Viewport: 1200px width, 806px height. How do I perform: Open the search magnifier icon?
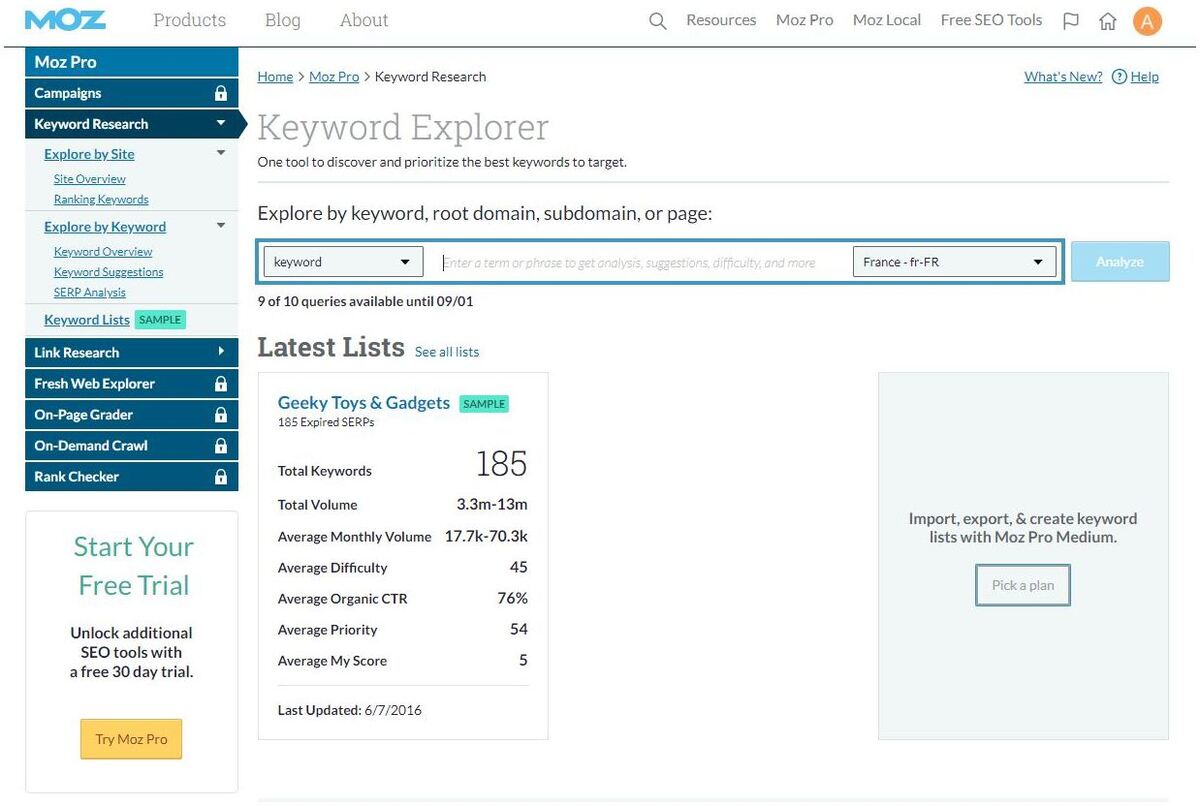point(657,21)
